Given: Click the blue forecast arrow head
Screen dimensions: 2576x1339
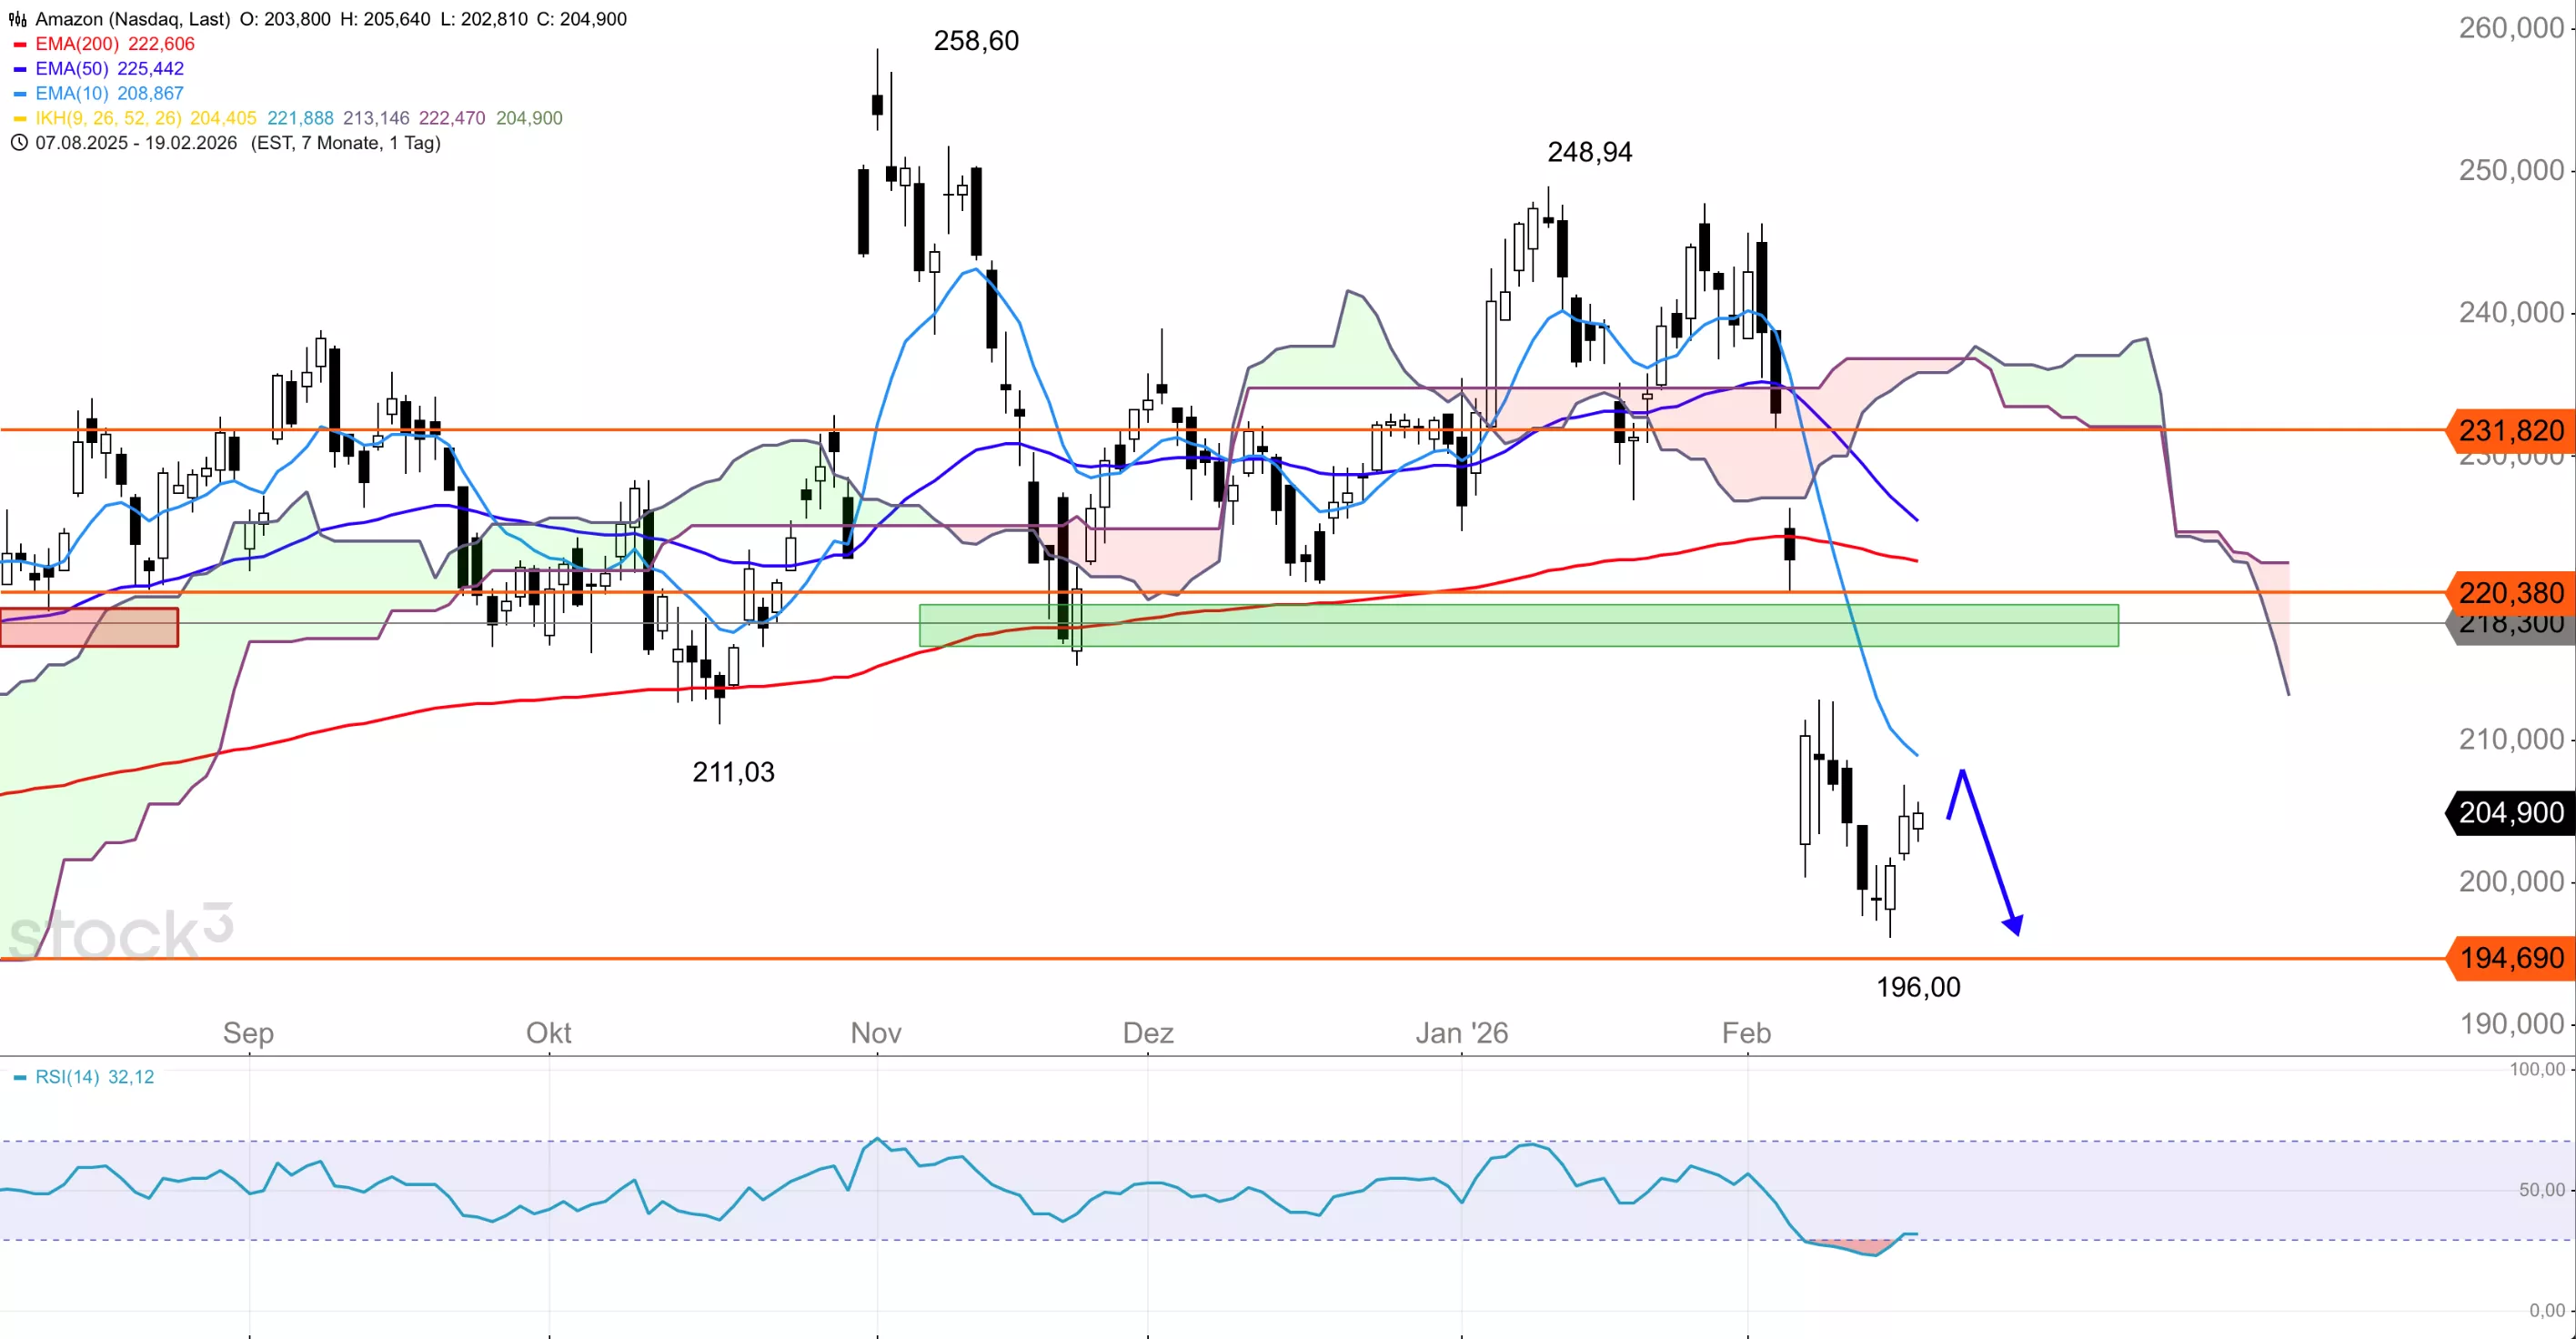Looking at the screenshot, I should (x=2013, y=925).
